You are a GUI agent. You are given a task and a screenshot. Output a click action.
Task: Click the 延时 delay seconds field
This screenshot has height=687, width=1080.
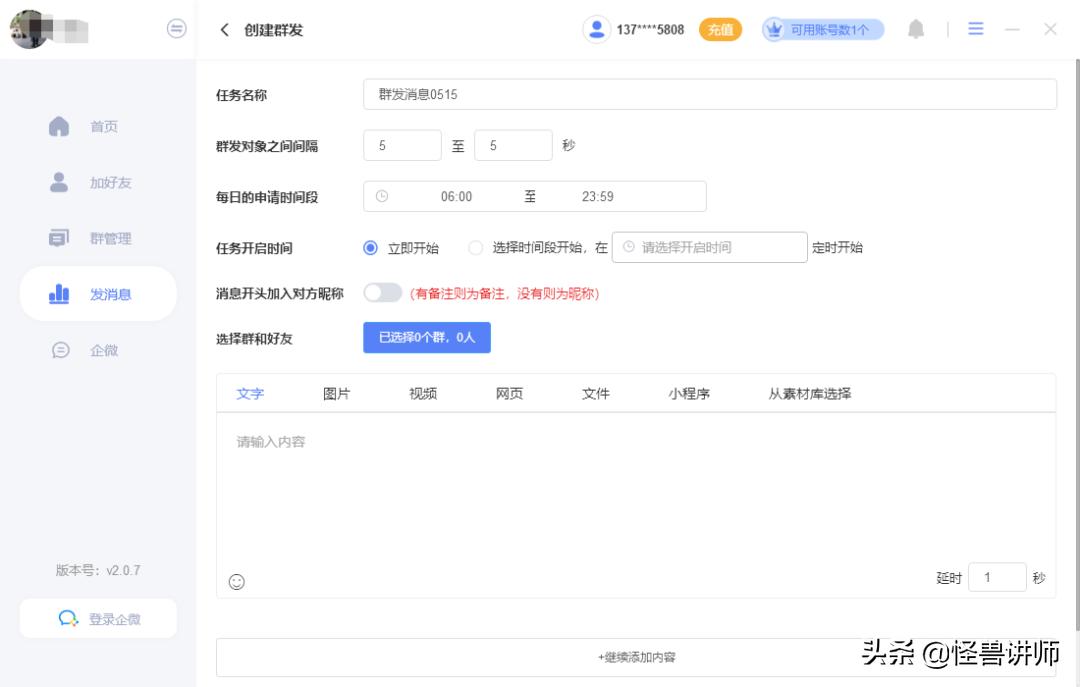coord(997,577)
